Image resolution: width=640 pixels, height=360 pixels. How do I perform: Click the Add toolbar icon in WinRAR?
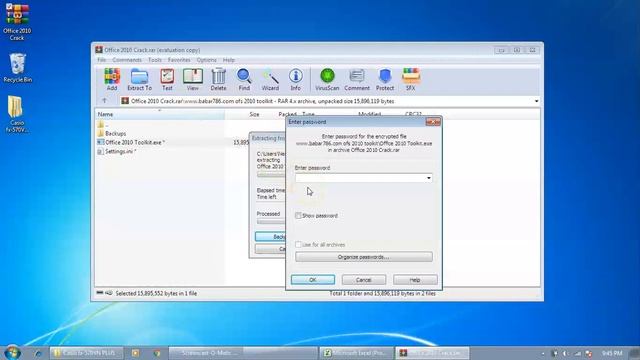pos(111,80)
